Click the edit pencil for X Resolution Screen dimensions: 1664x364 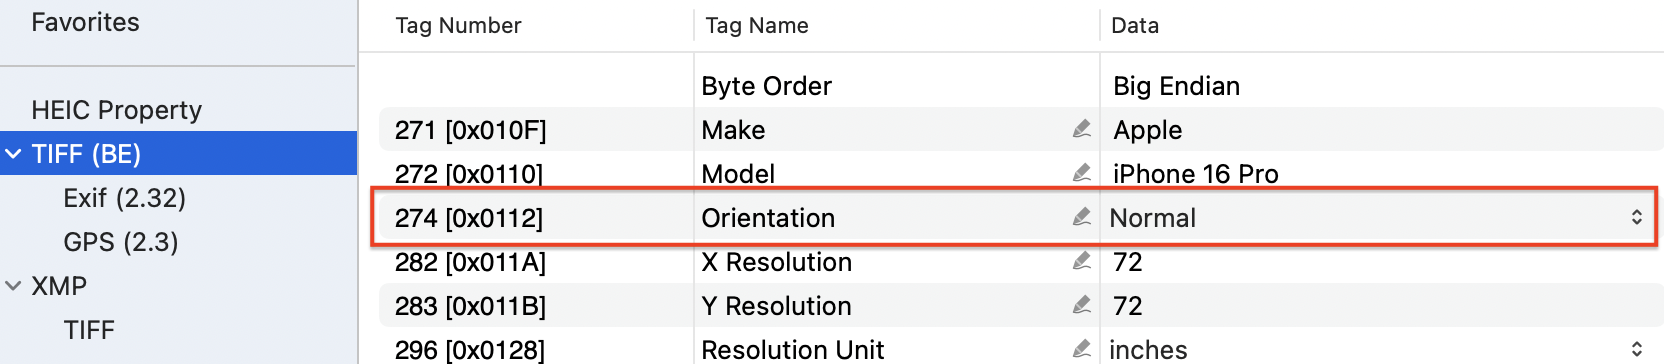1081,261
